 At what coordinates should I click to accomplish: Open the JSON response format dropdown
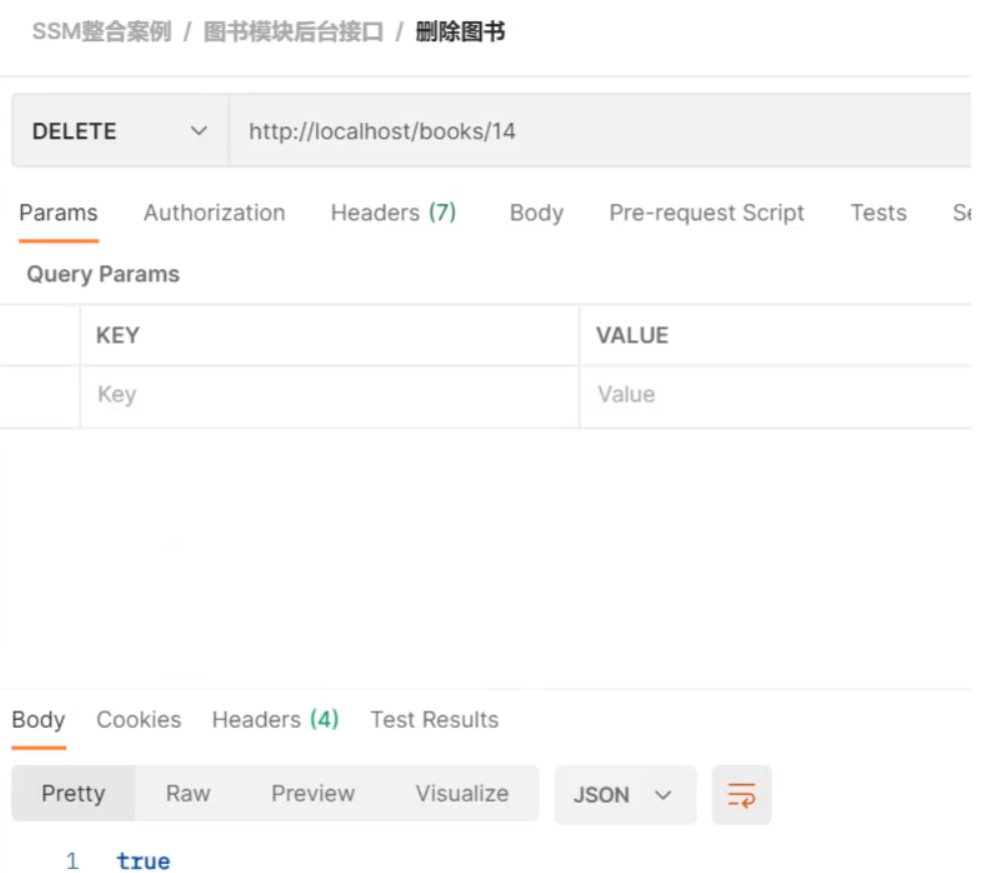pyautogui.click(x=622, y=795)
